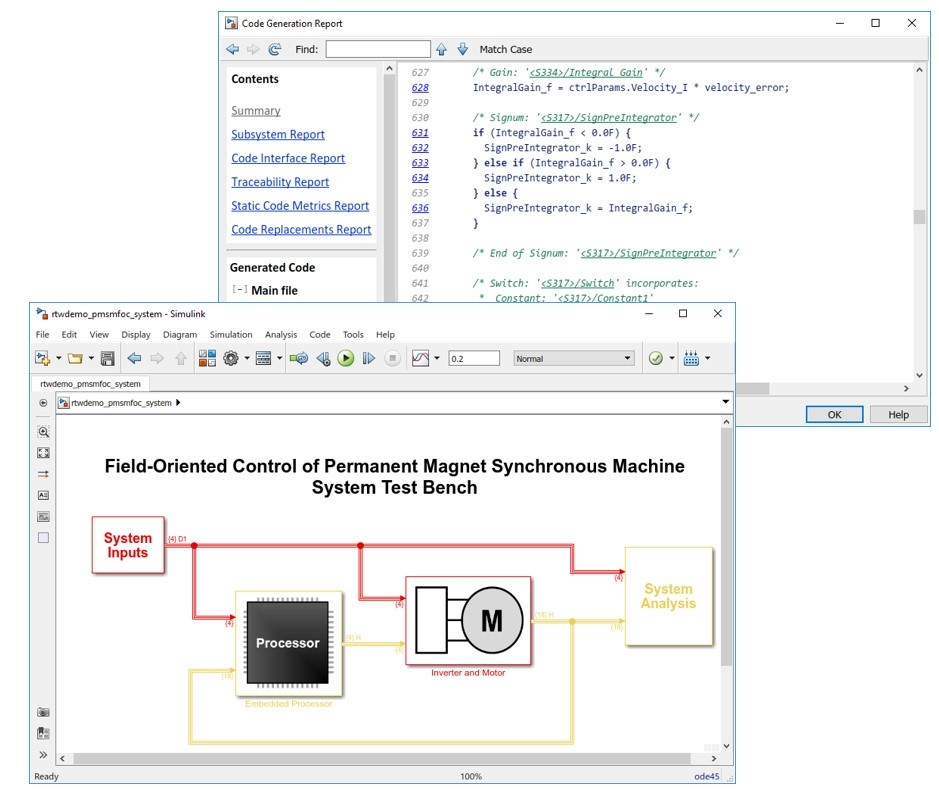Viewport: 939px width, 790px height.
Task: Click the Screenshot camera icon in palette
Action: (43, 712)
